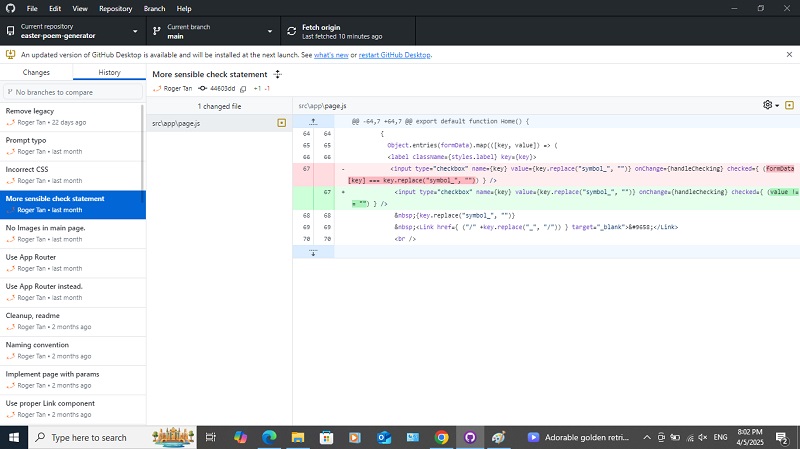Click the deleted line 67 in diff
Screen dimensions: 800x449
546,174
